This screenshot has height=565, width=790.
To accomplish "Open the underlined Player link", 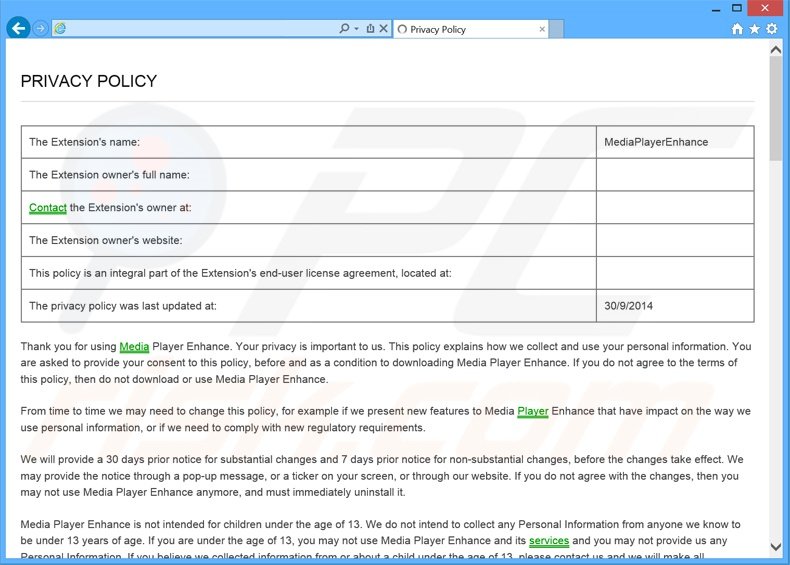I will click(533, 411).
